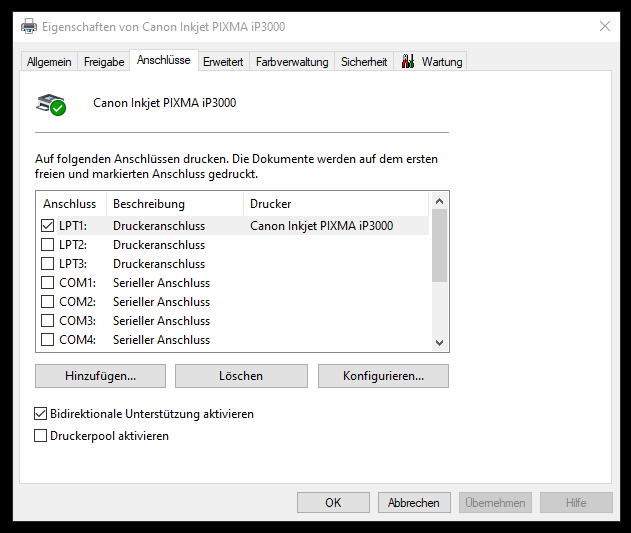Select the LPT3: row Druckeranschluss text
631x533 pixels.
pyautogui.click(x=159, y=264)
